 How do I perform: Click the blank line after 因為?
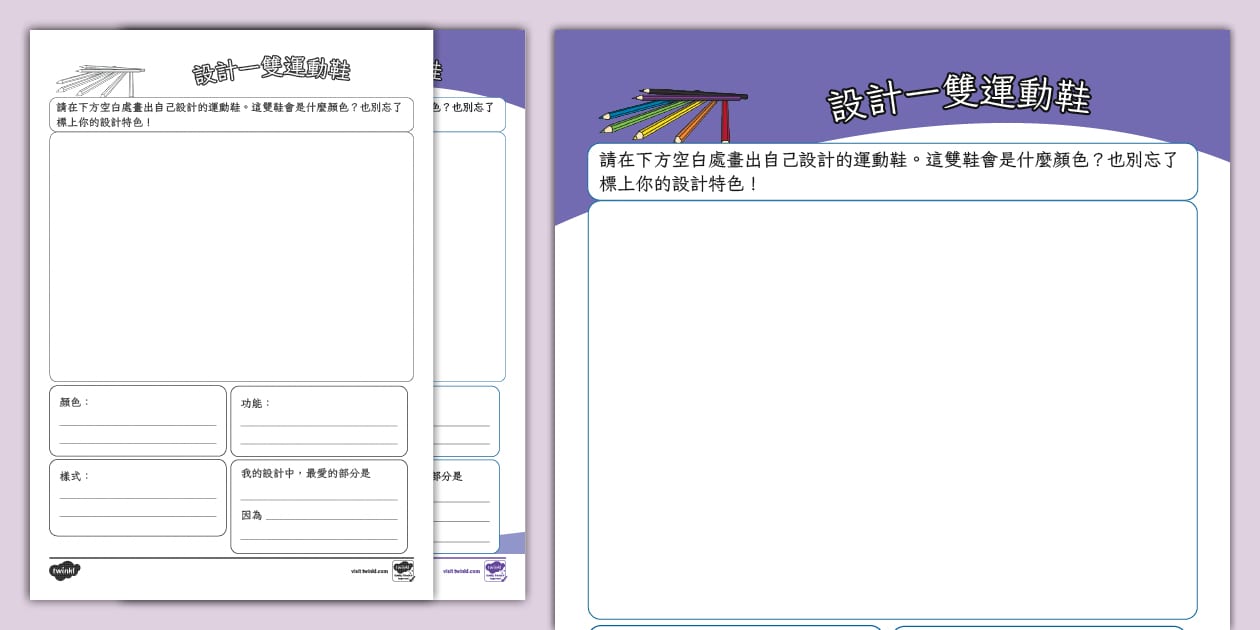(x=331, y=516)
